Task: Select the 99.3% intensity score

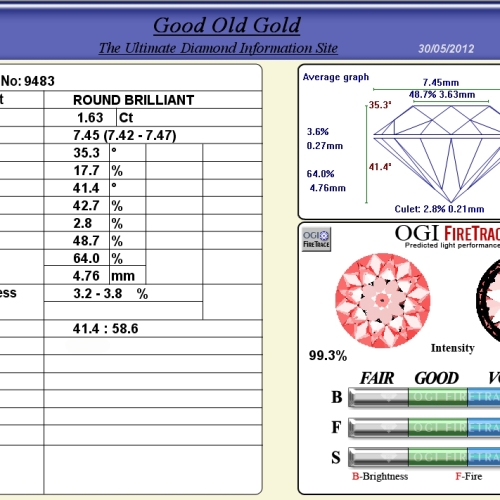Action: [x=328, y=355]
